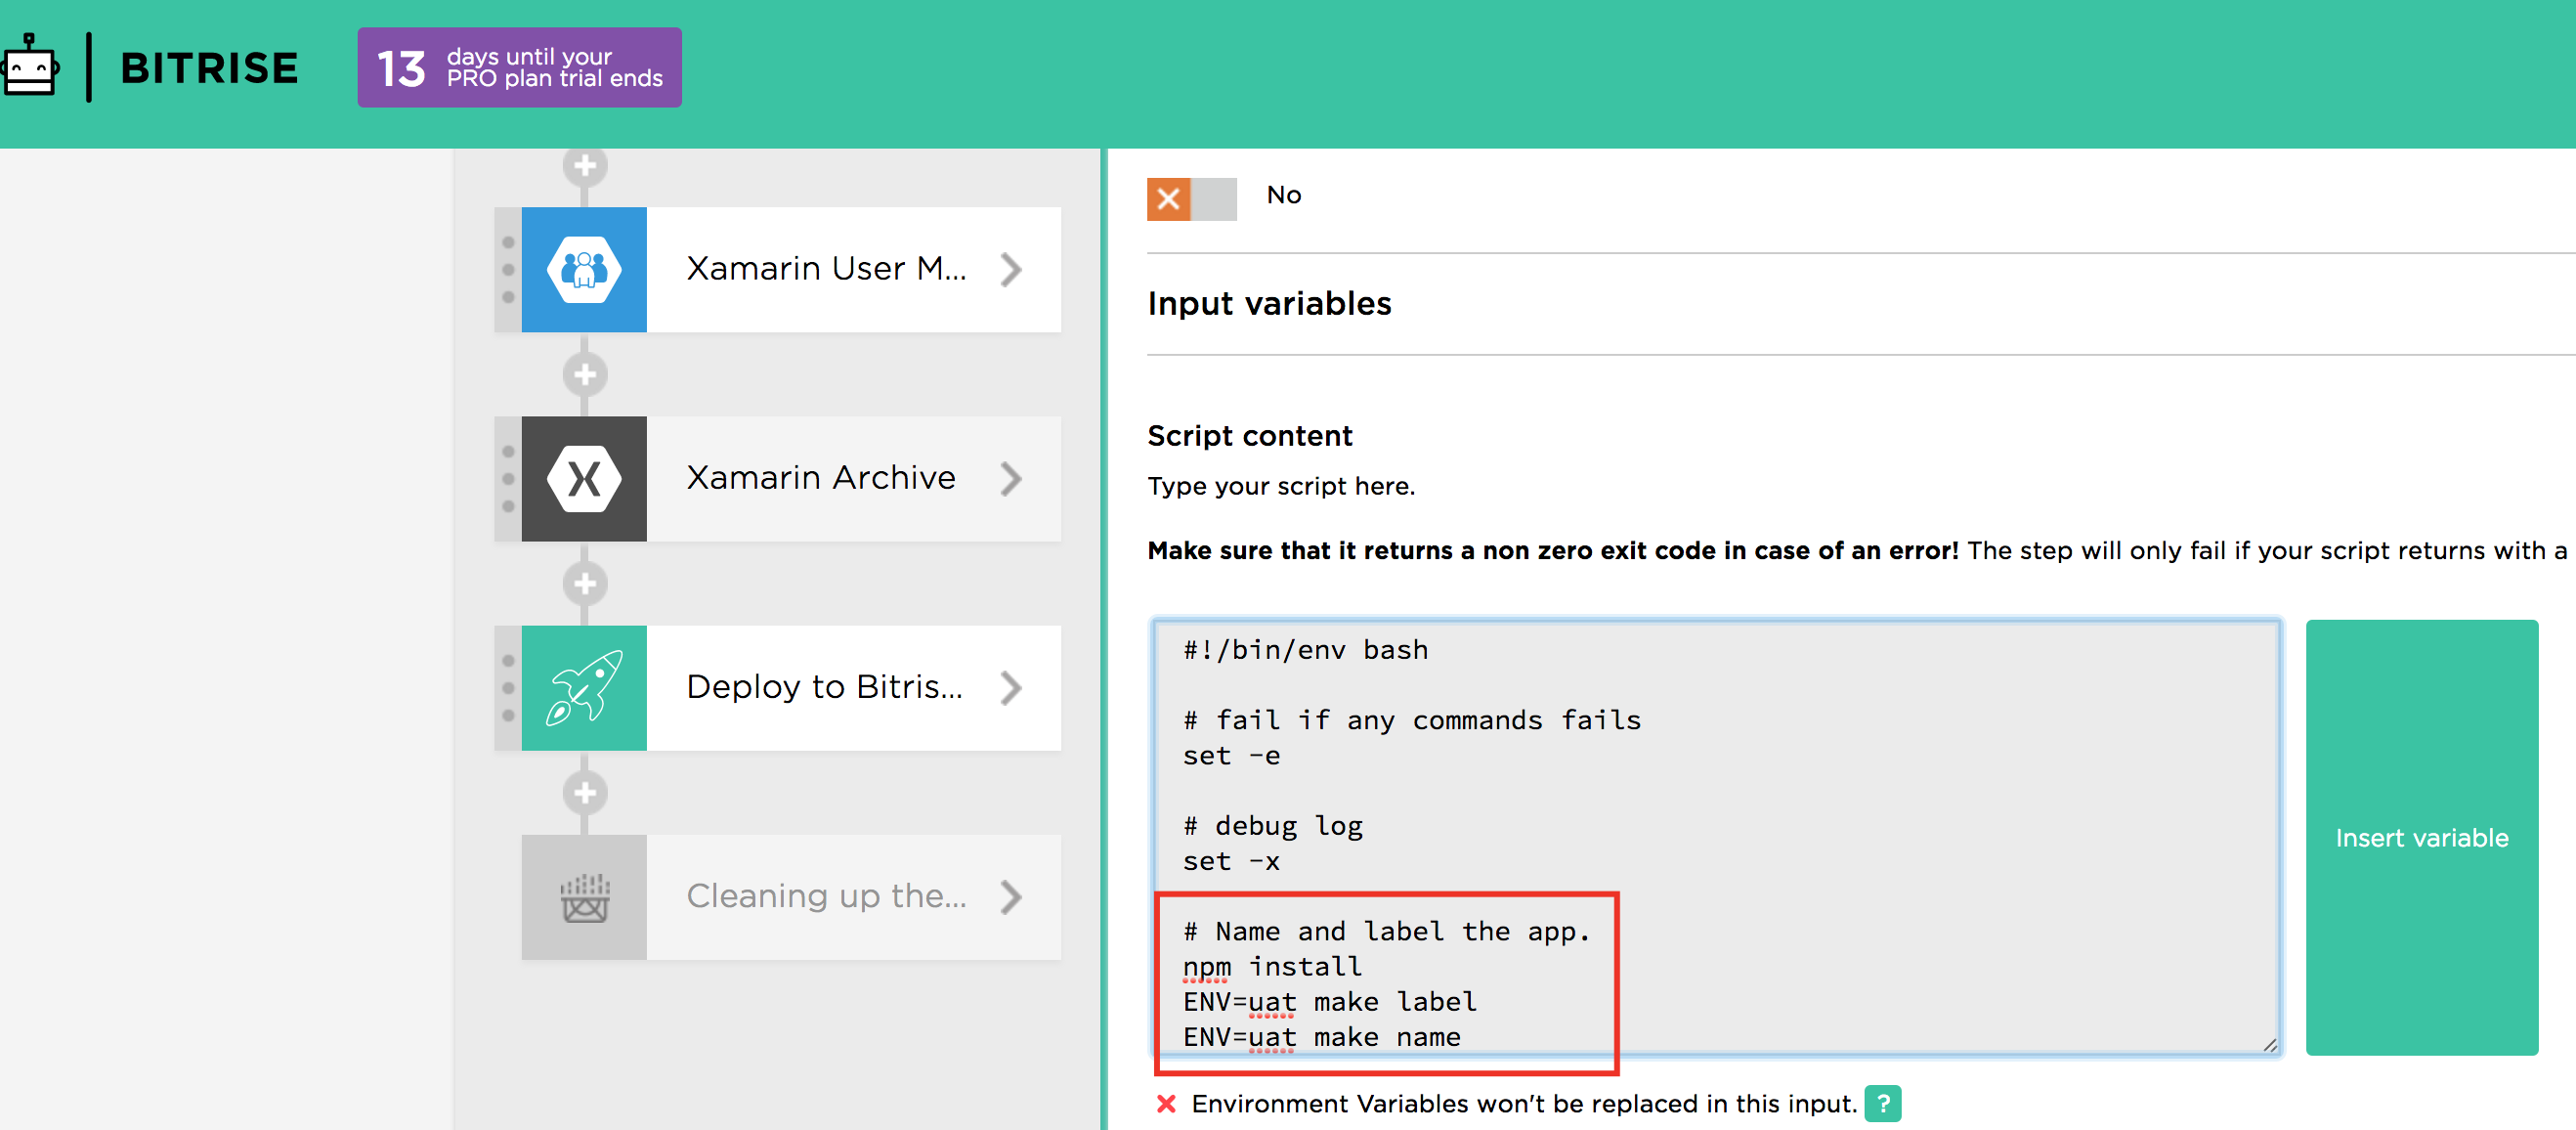Click the Cleaning up the... step title
The height and width of the screenshot is (1130, 2576).
point(826,895)
